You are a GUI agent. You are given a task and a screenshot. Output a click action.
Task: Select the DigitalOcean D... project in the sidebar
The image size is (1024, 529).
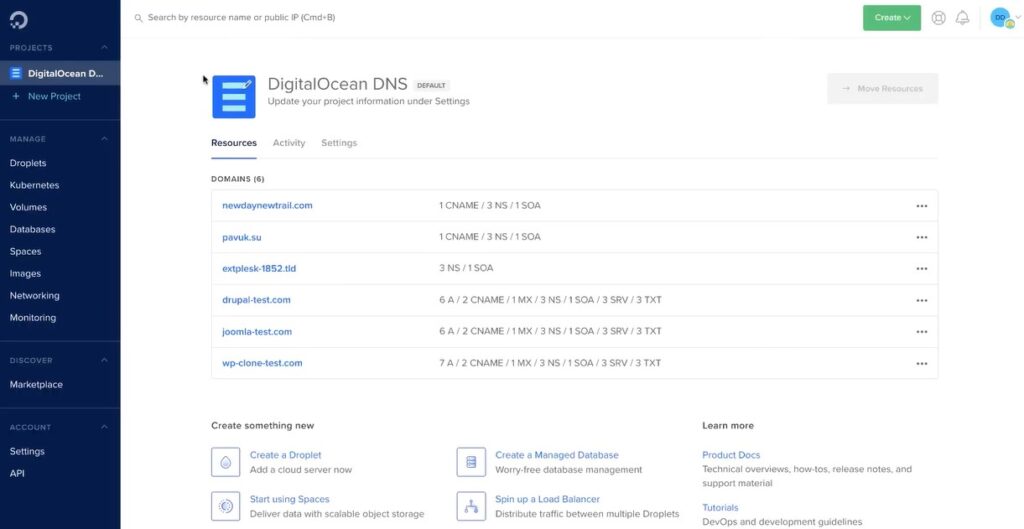(x=60, y=73)
